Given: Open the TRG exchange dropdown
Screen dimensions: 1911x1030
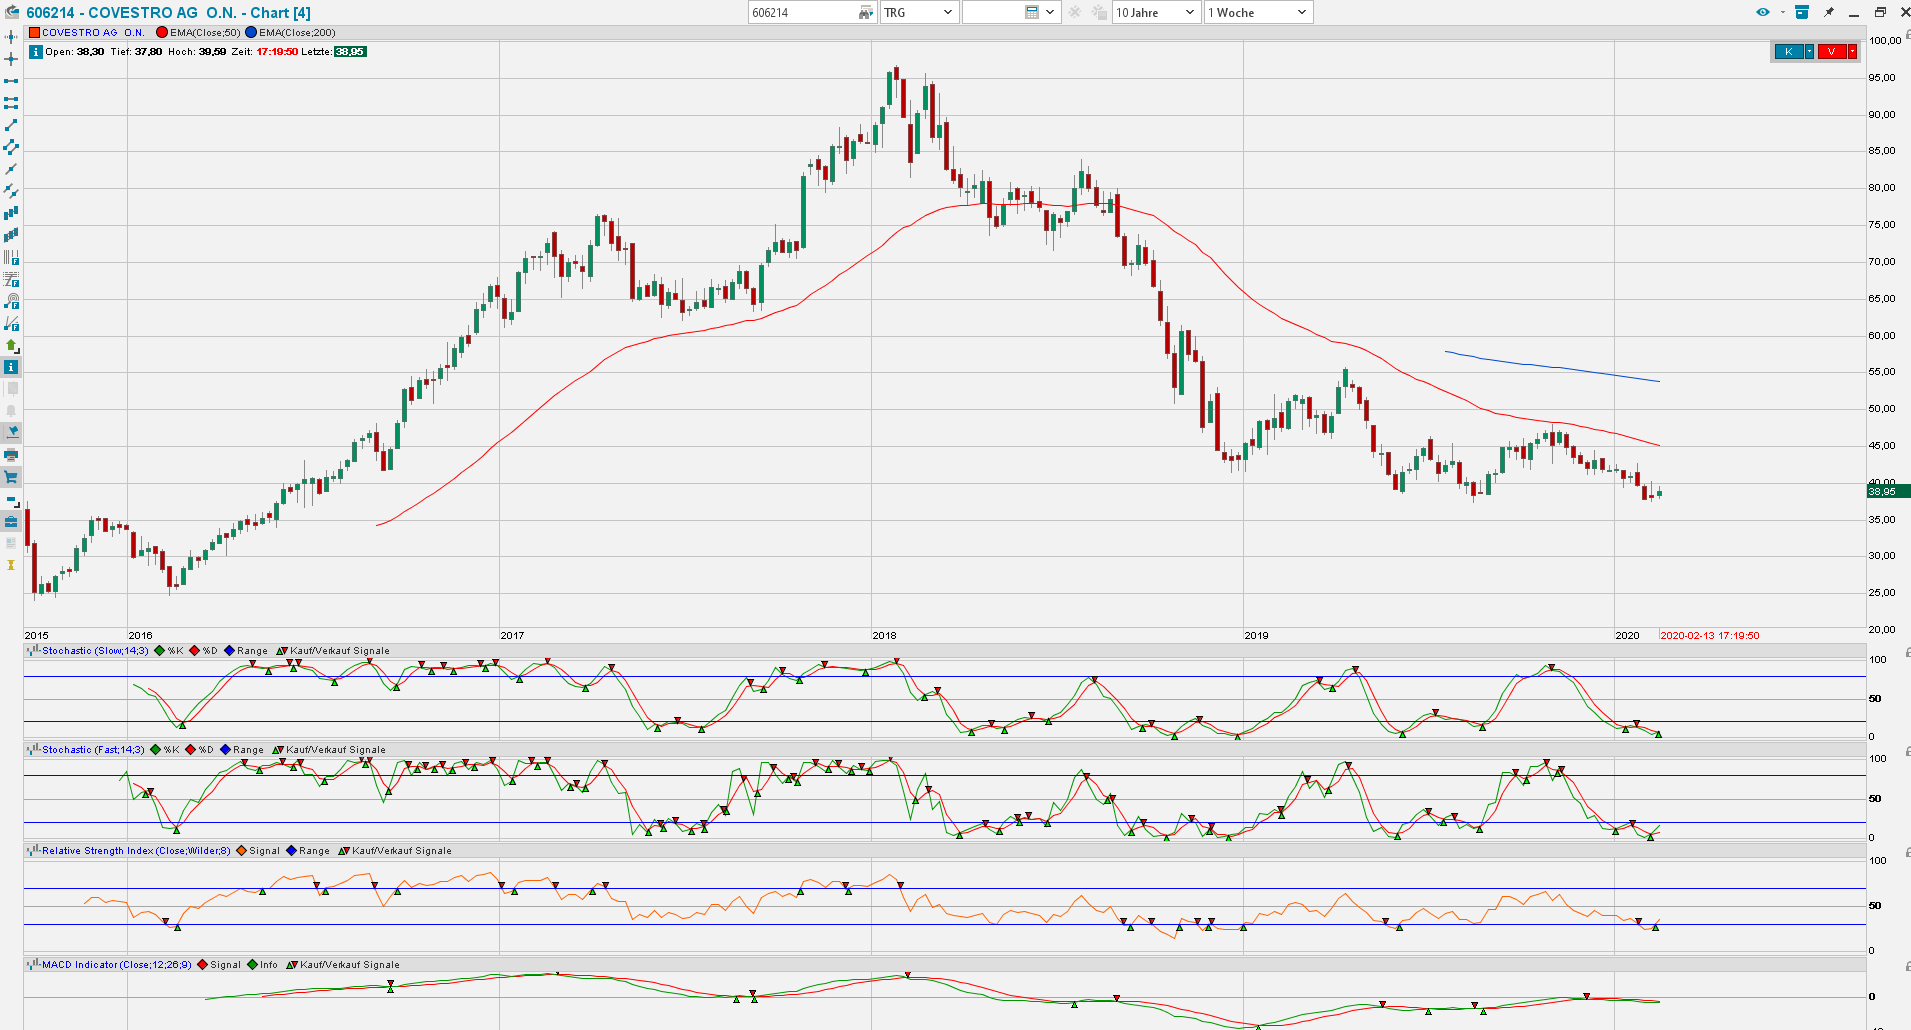Looking at the screenshot, I should tap(919, 12).
